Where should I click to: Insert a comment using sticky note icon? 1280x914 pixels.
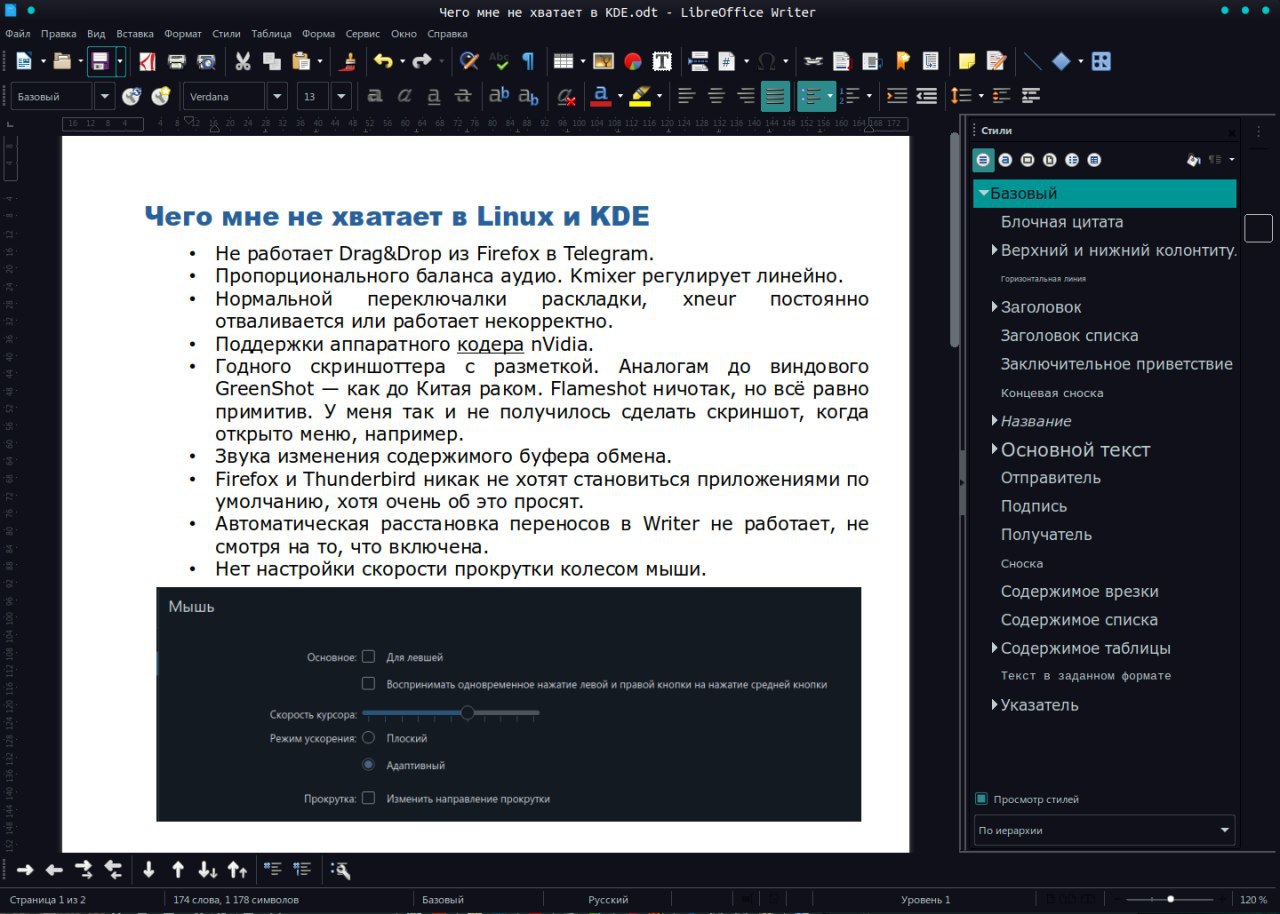point(967,62)
